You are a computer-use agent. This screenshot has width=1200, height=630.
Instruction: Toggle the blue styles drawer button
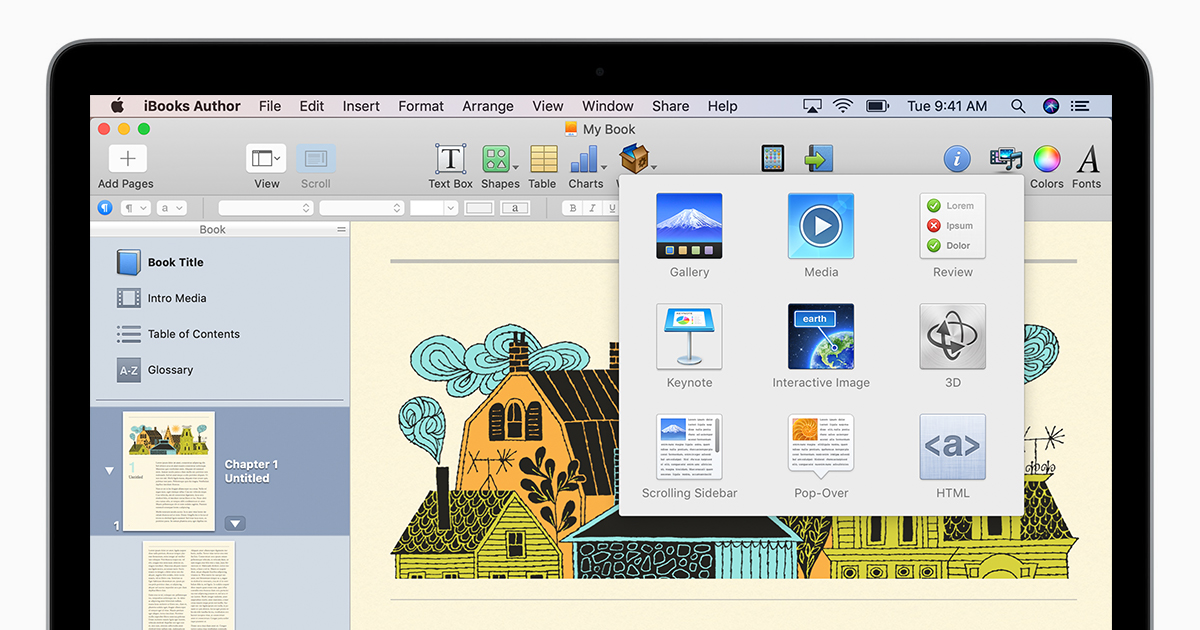point(105,208)
